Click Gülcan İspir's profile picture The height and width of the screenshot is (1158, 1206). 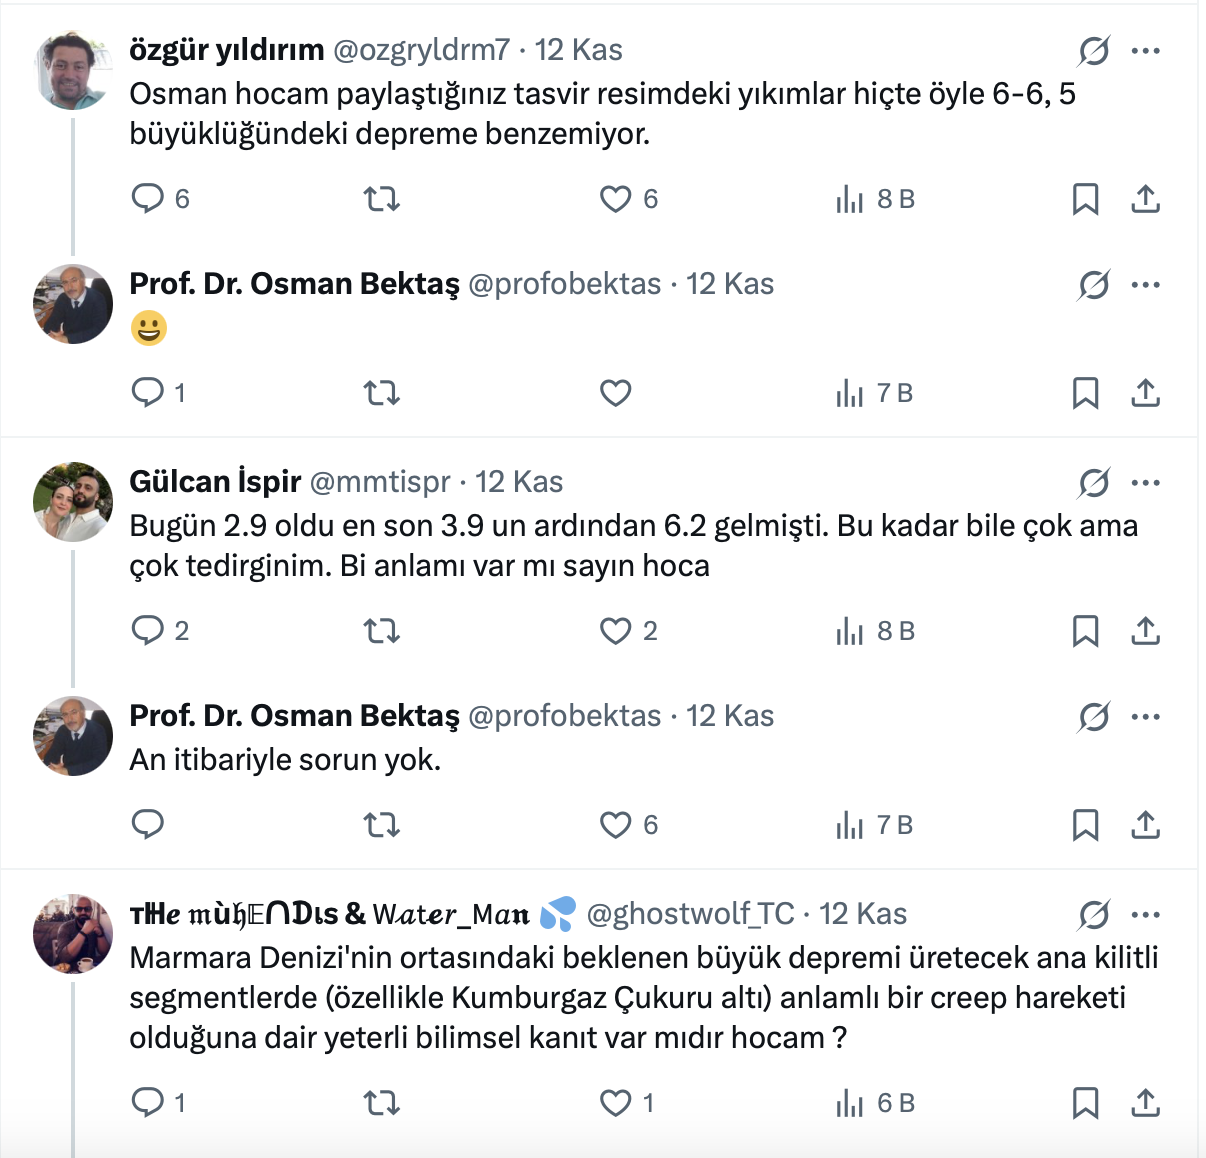coord(73,502)
